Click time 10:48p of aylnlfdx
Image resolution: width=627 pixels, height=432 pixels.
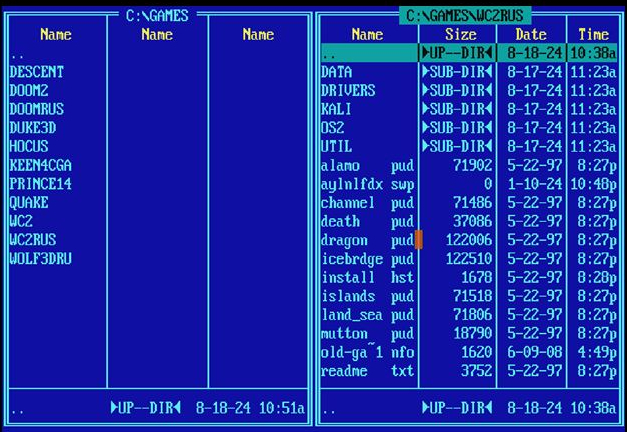[593, 184]
